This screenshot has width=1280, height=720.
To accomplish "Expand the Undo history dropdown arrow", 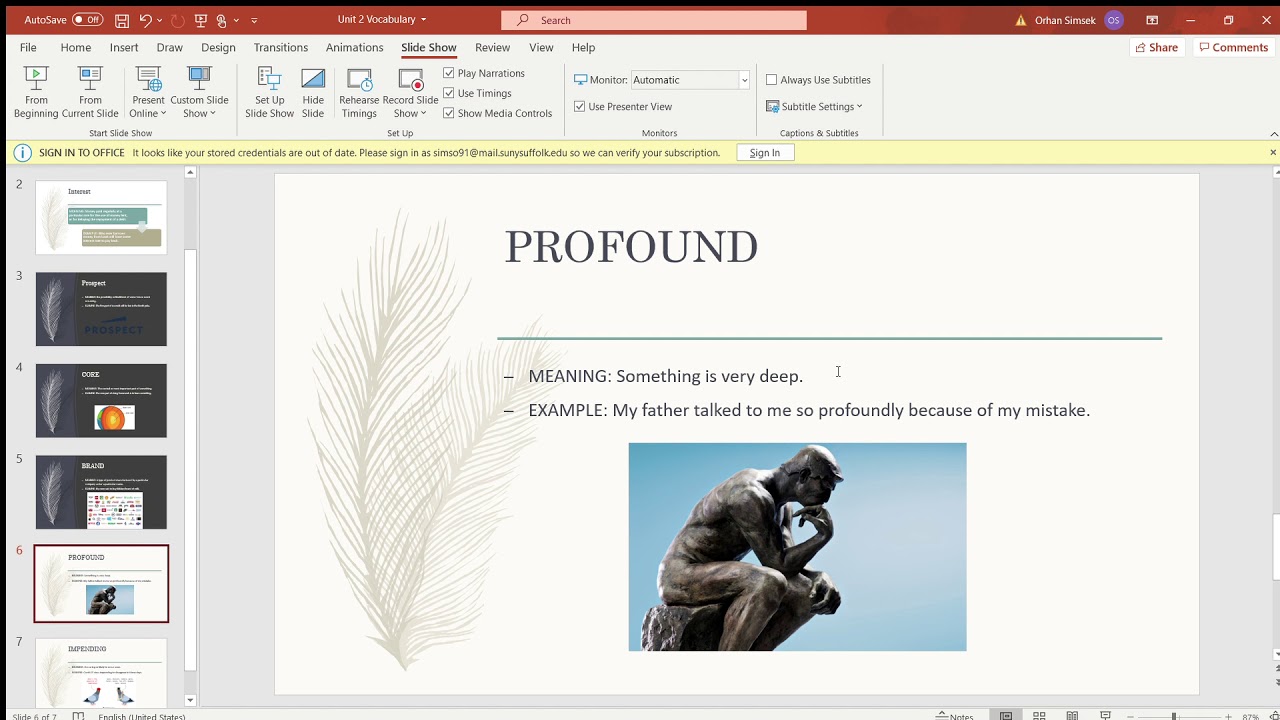I will [x=160, y=20].
